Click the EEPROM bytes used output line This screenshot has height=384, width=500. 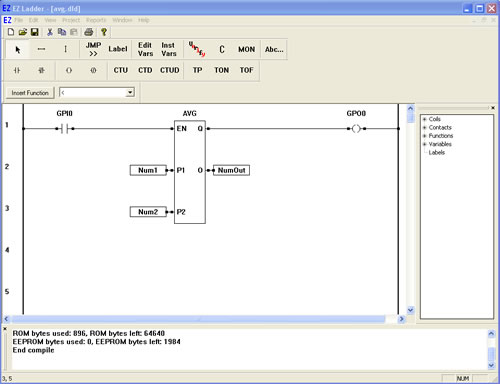point(97,342)
